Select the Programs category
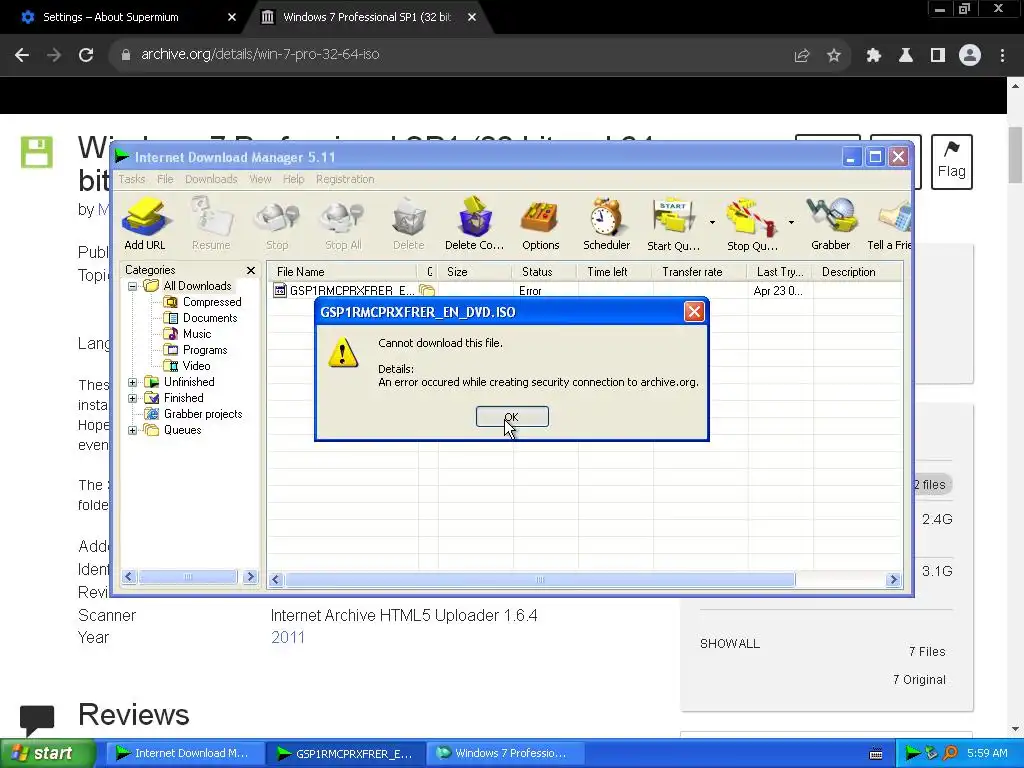The height and width of the screenshot is (768, 1024). pos(196,350)
